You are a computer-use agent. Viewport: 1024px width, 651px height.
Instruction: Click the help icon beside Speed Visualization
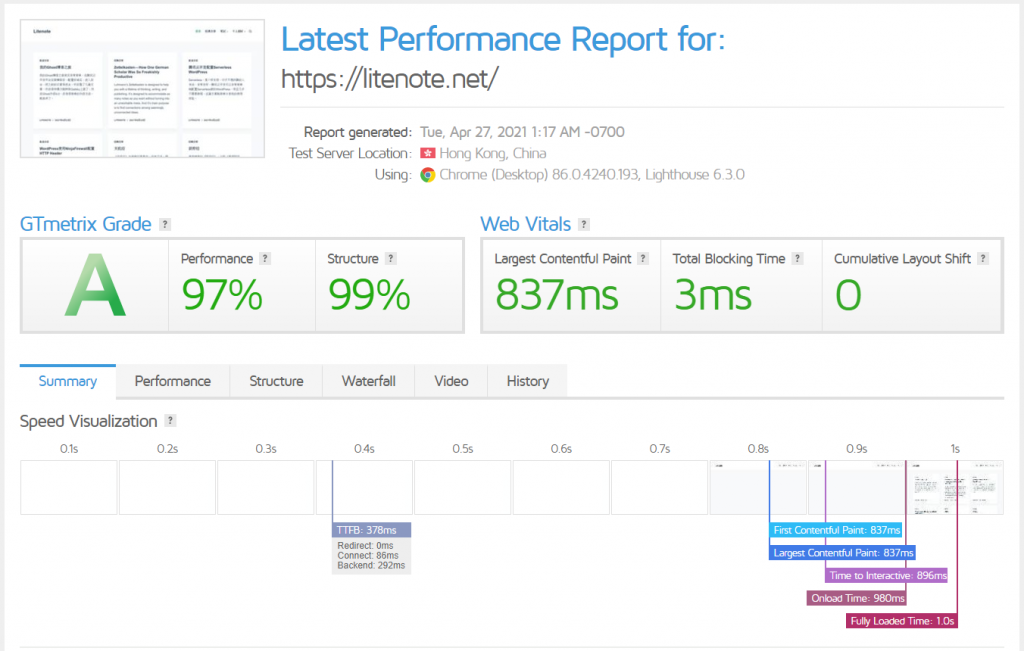click(x=171, y=421)
